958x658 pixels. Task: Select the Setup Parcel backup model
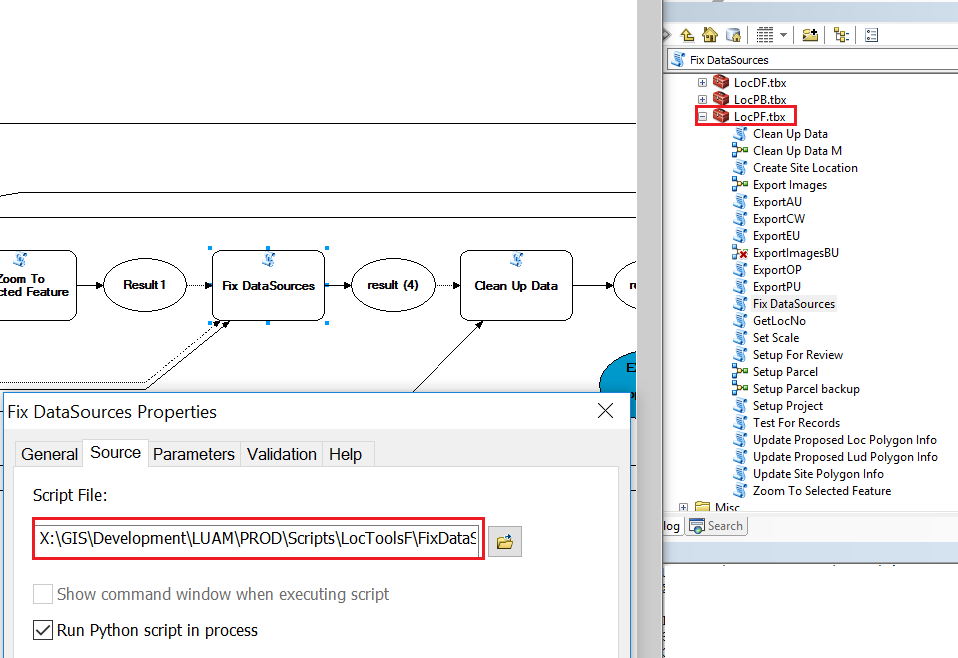[x=806, y=389]
